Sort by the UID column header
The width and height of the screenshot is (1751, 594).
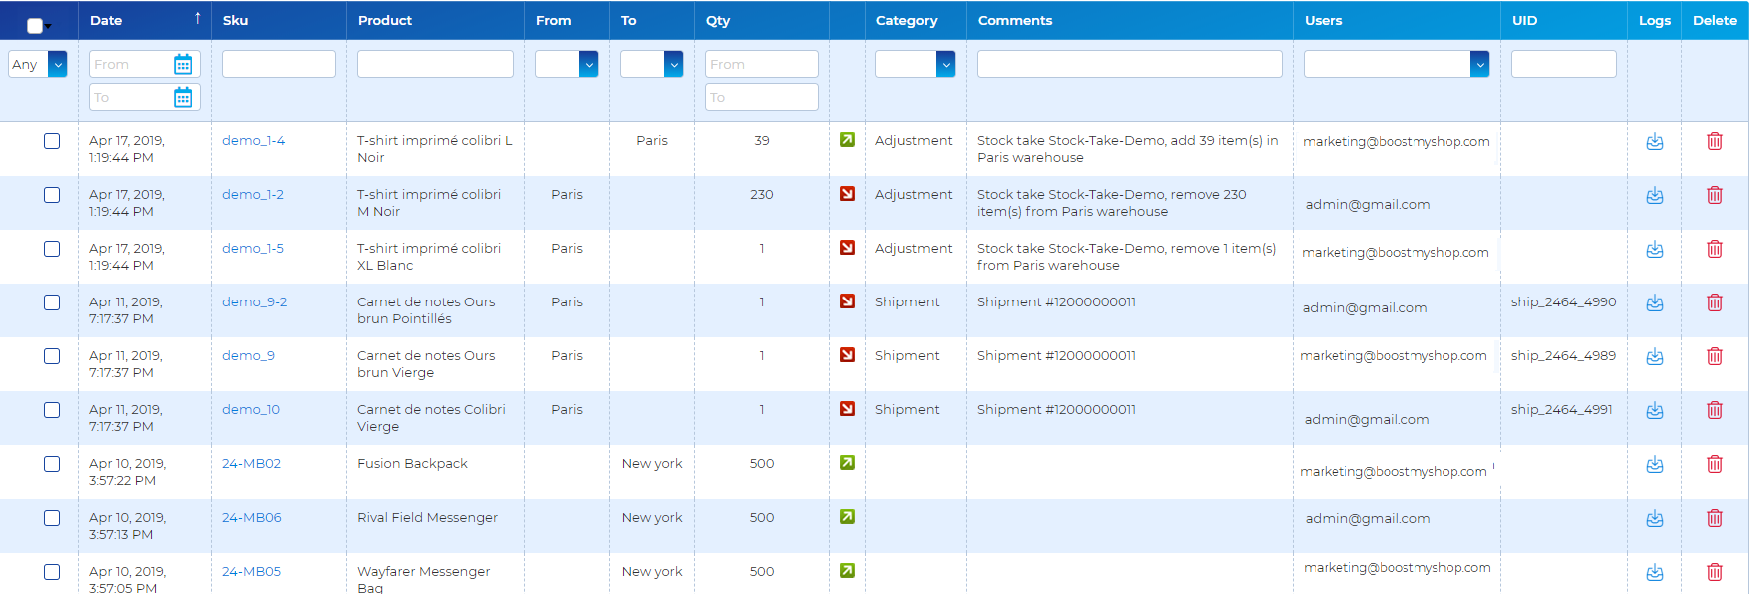(x=1525, y=20)
